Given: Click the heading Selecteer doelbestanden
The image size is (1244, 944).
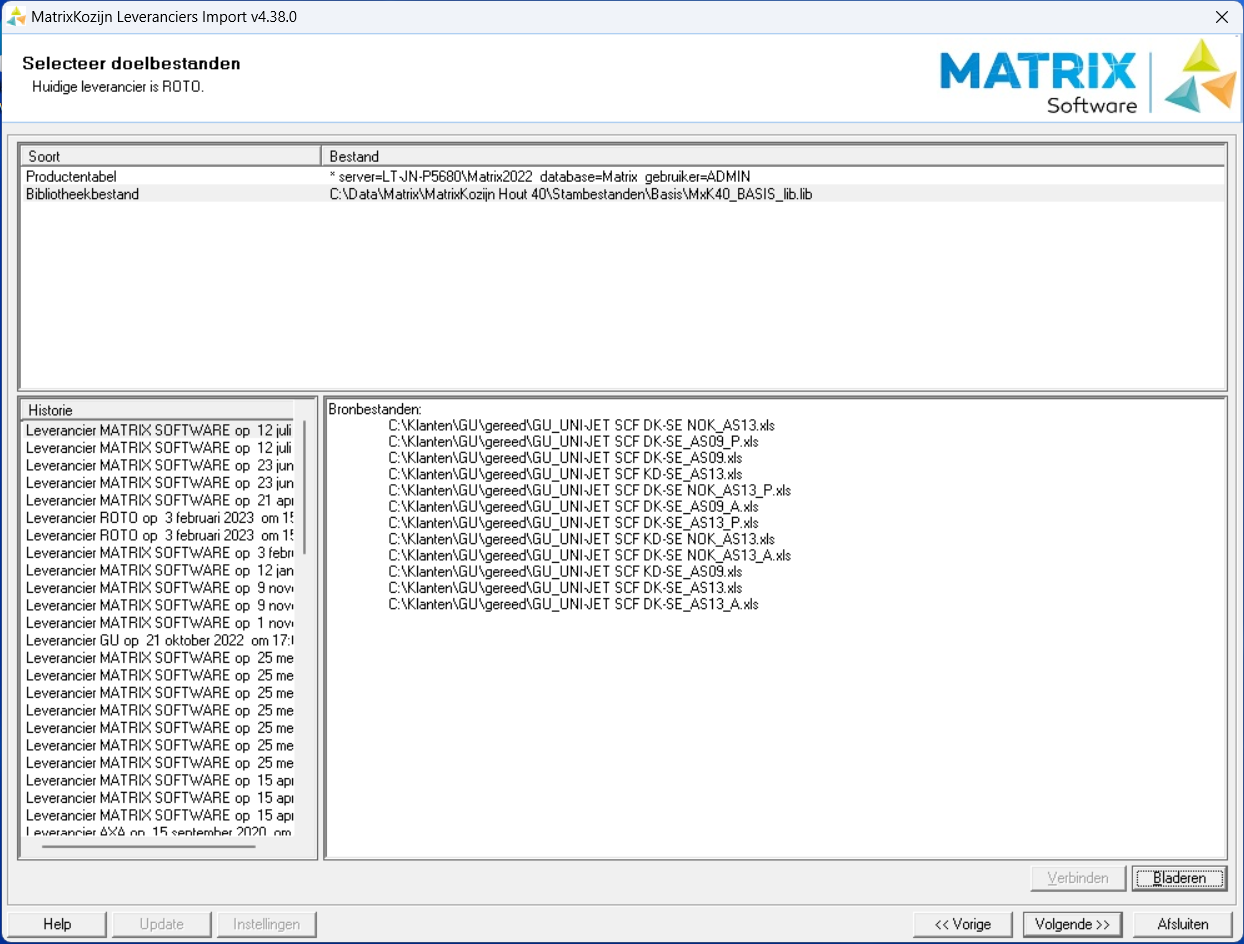Looking at the screenshot, I should tap(131, 64).
